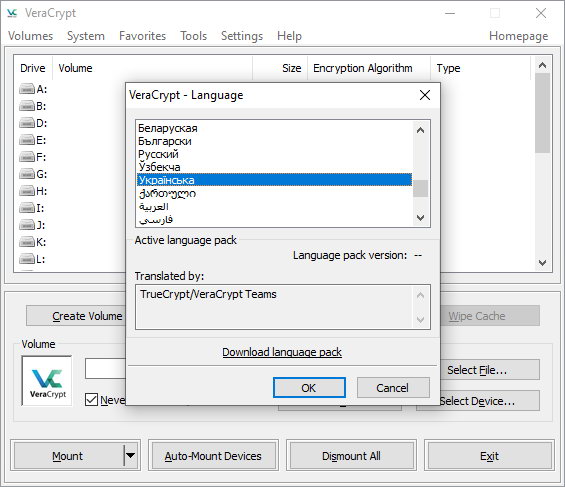This screenshot has height=487, width=565.
Task: Click language list scroll down arrow
Action: point(420,218)
